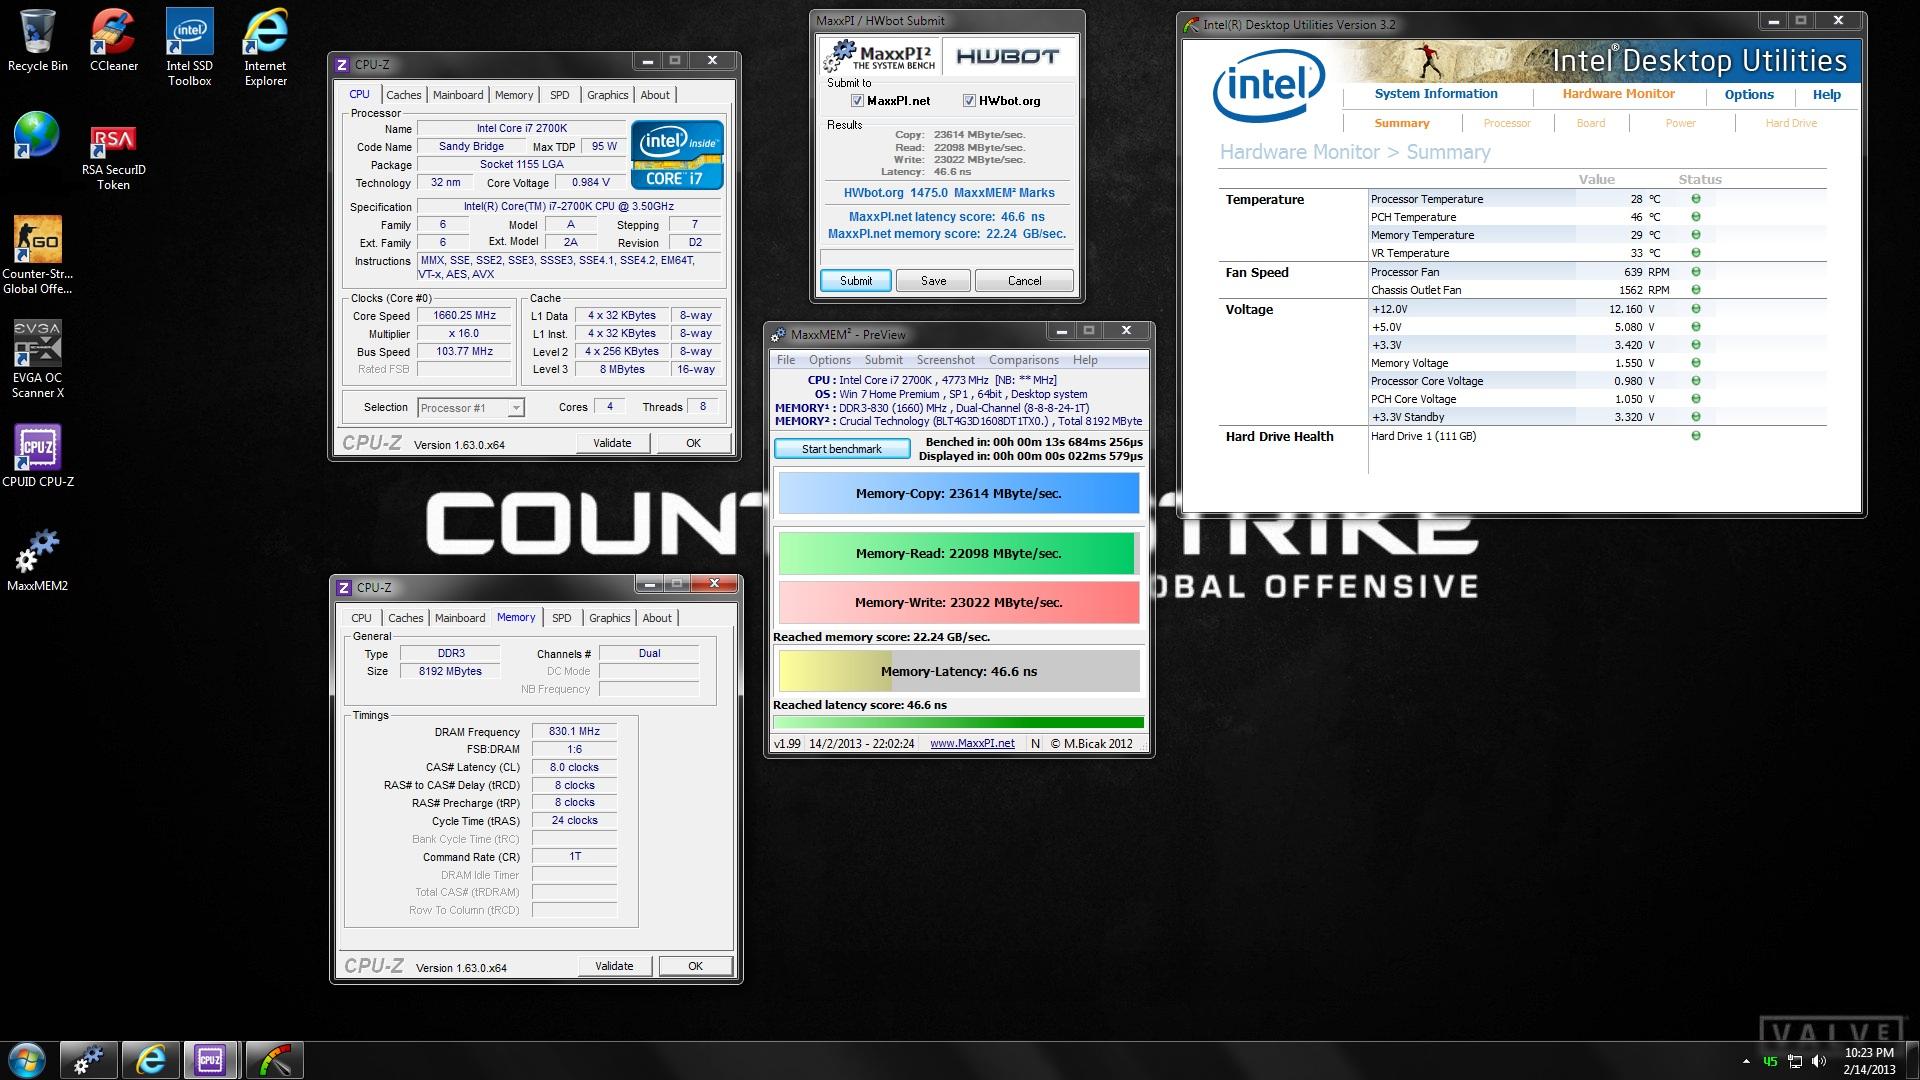The width and height of the screenshot is (1920, 1080).
Task: Open EVGA OC Scanner X desktop icon
Action: (38, 360)
